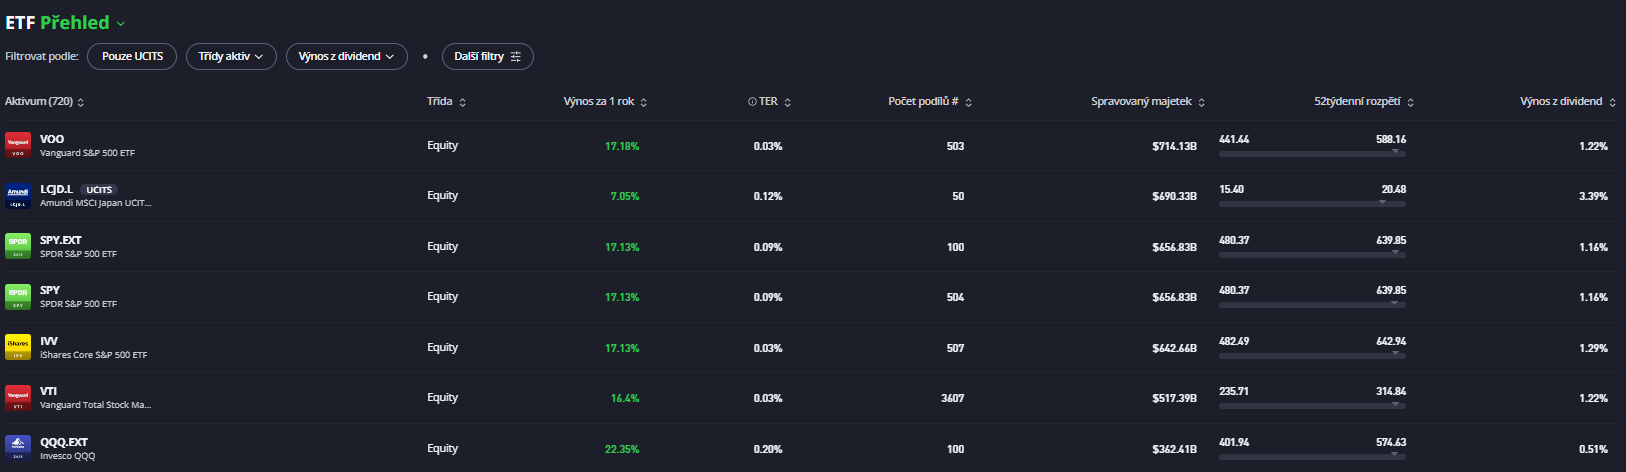Click the sliders icon in Další filtry
Screen dimensions: 1626x472
[x=516, y=57]
